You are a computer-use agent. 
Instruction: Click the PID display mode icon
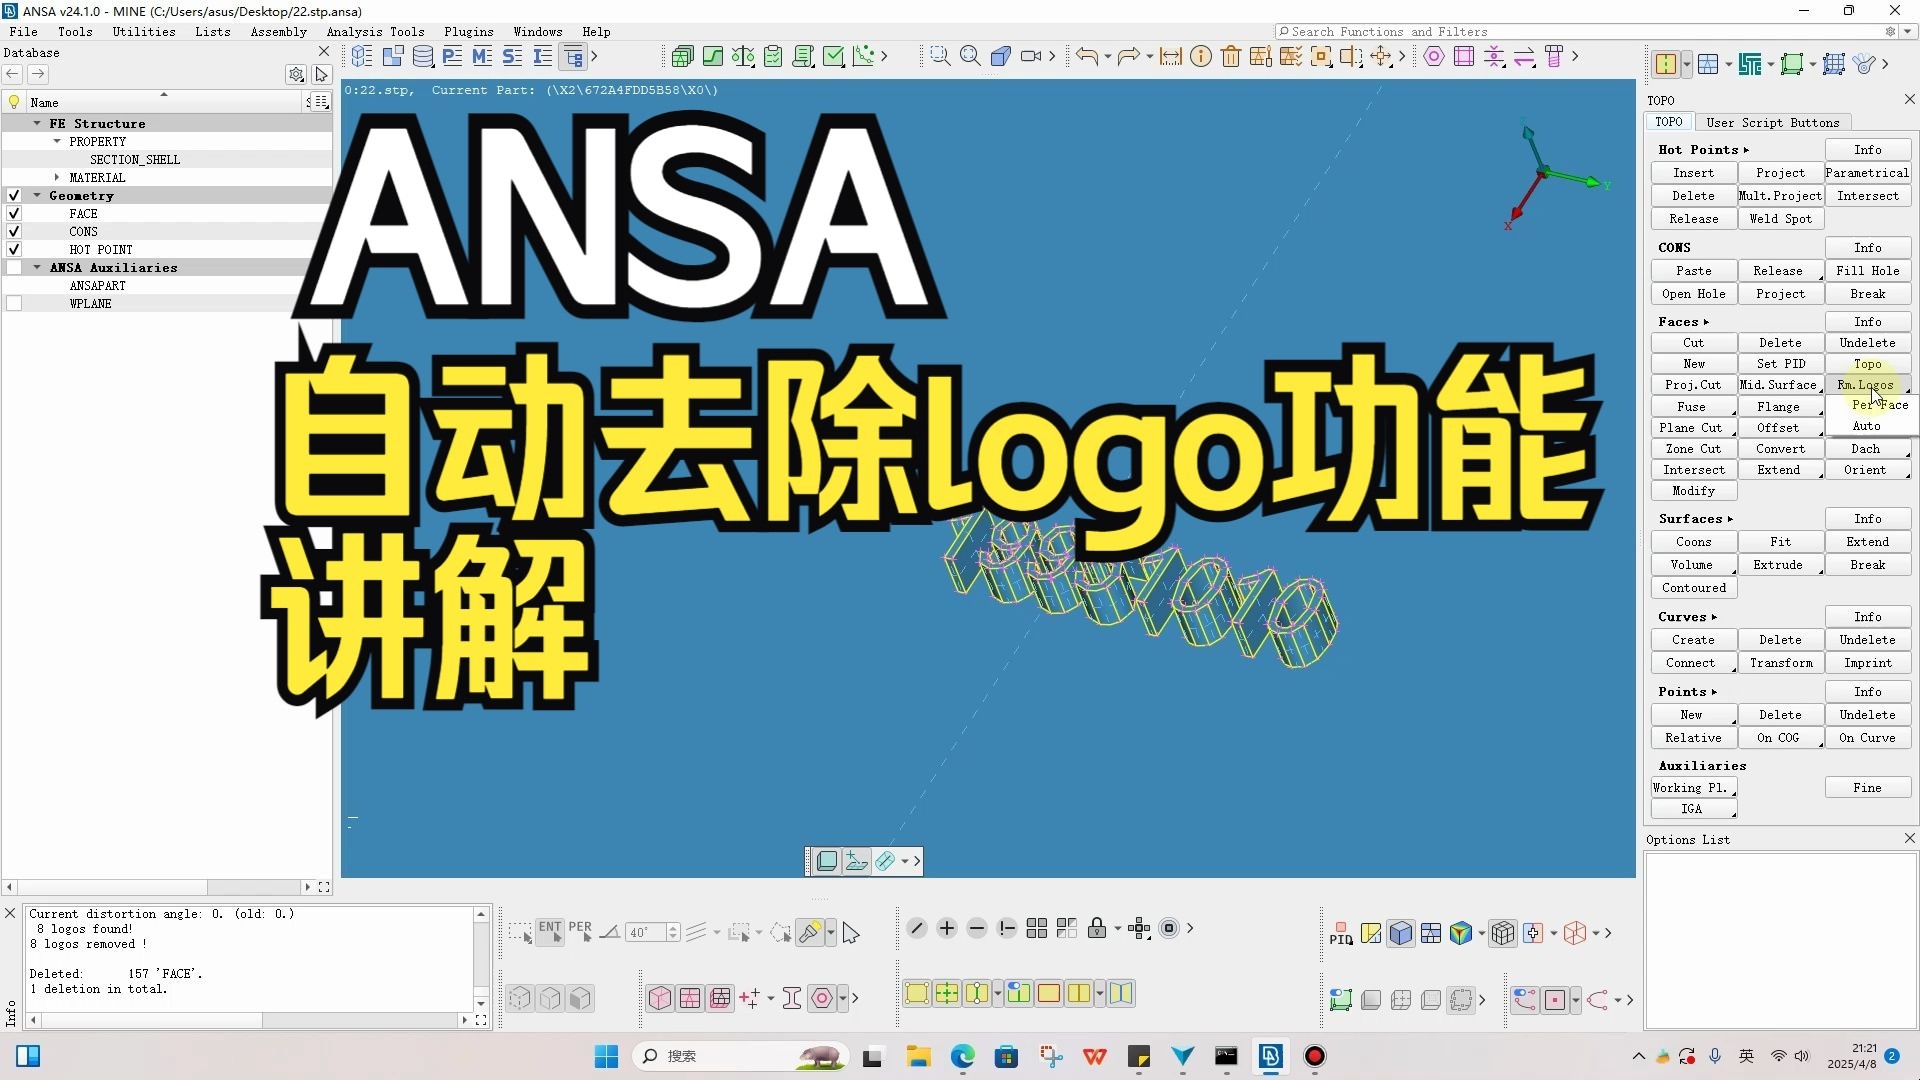1341,934
